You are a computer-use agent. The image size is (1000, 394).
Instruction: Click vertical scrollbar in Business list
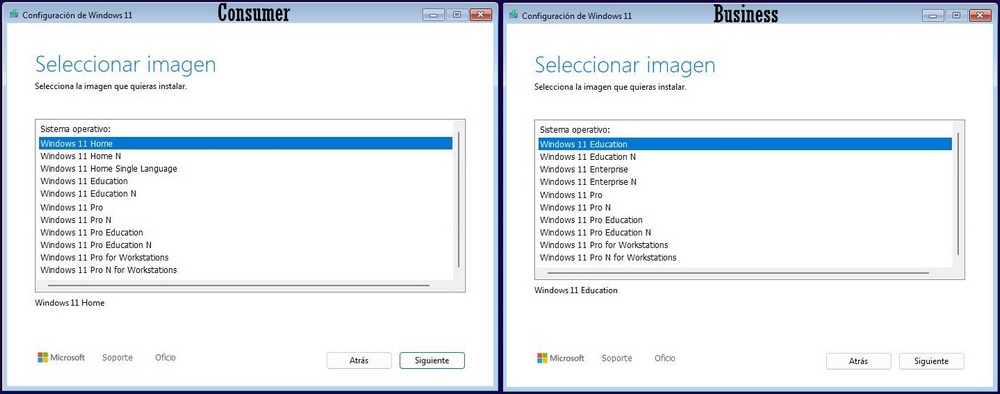958,193
